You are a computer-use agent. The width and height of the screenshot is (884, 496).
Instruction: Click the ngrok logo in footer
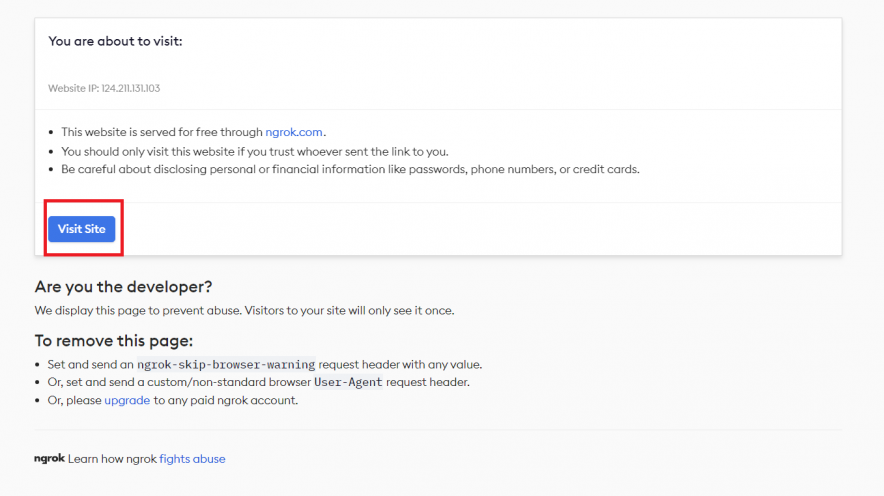(49, 459)
